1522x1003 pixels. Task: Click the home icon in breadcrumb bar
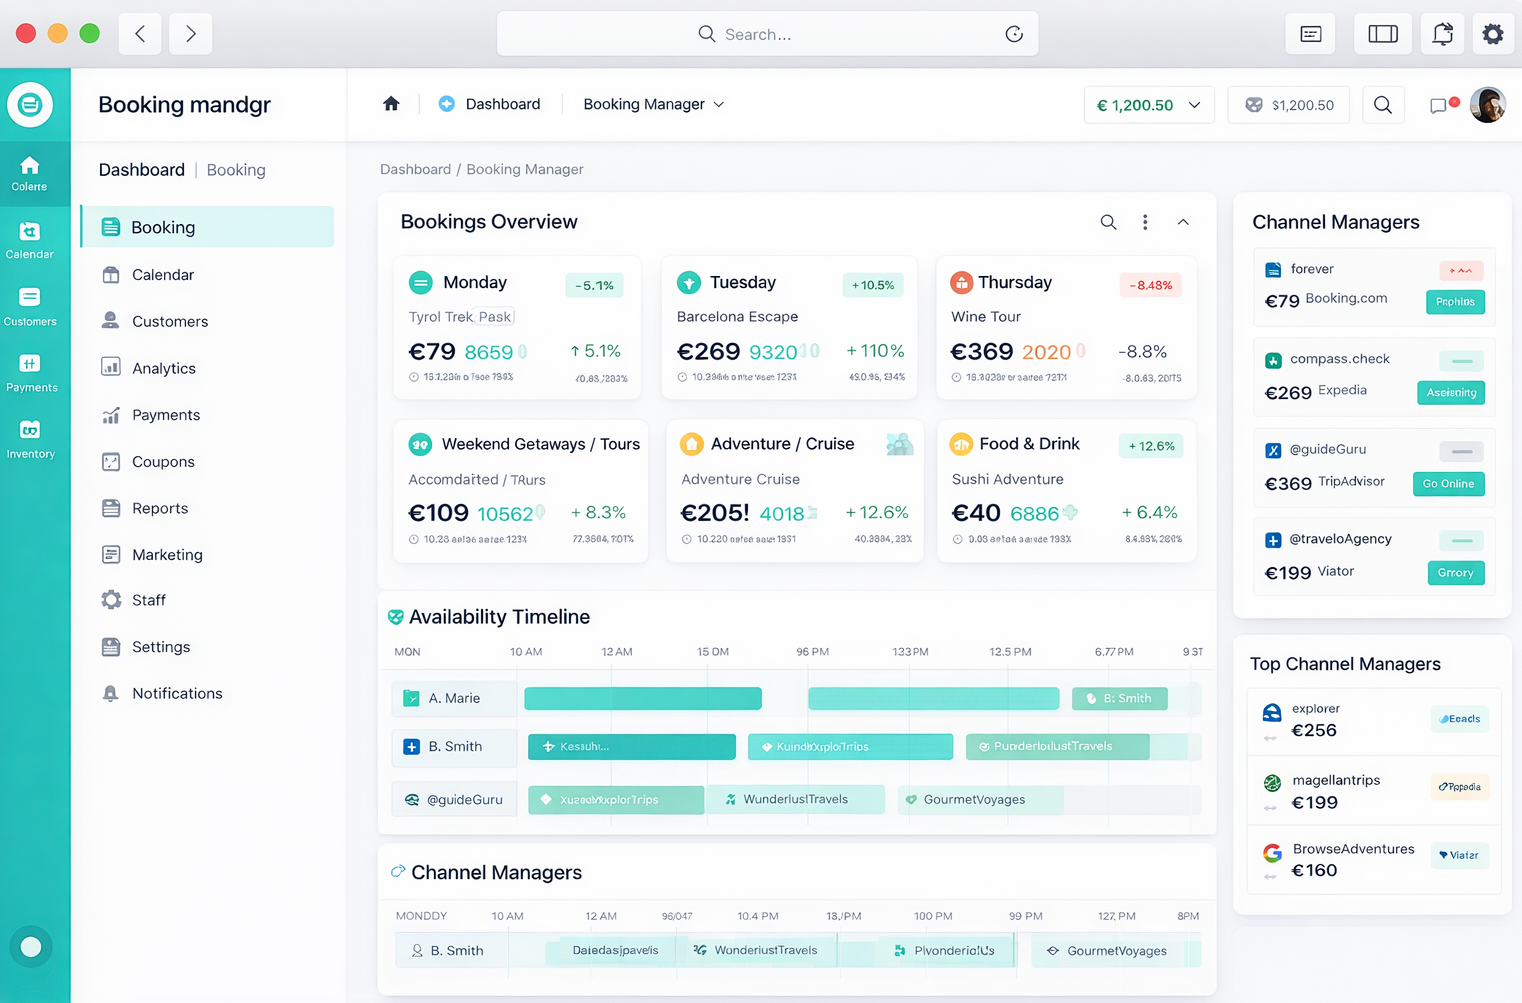point(391,104)
